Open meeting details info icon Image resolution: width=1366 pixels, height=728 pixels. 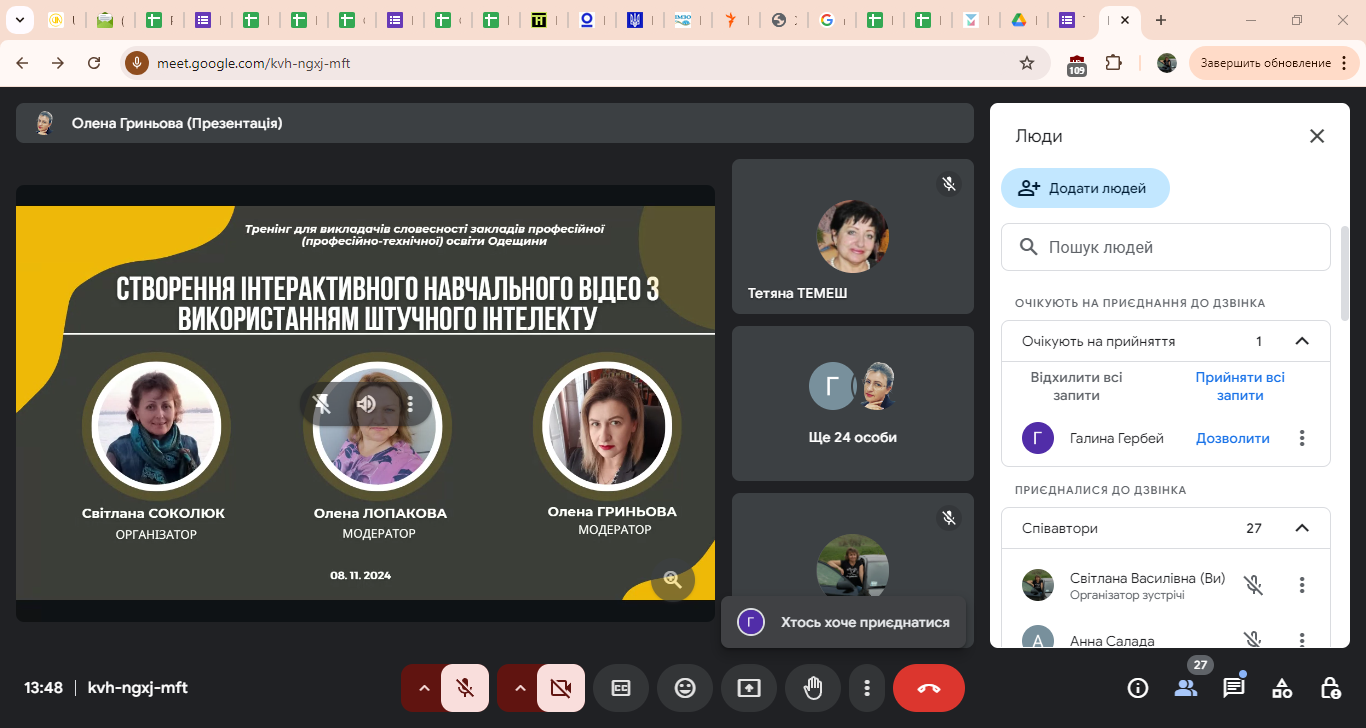pyautogui.click(x=1137, y=688)
